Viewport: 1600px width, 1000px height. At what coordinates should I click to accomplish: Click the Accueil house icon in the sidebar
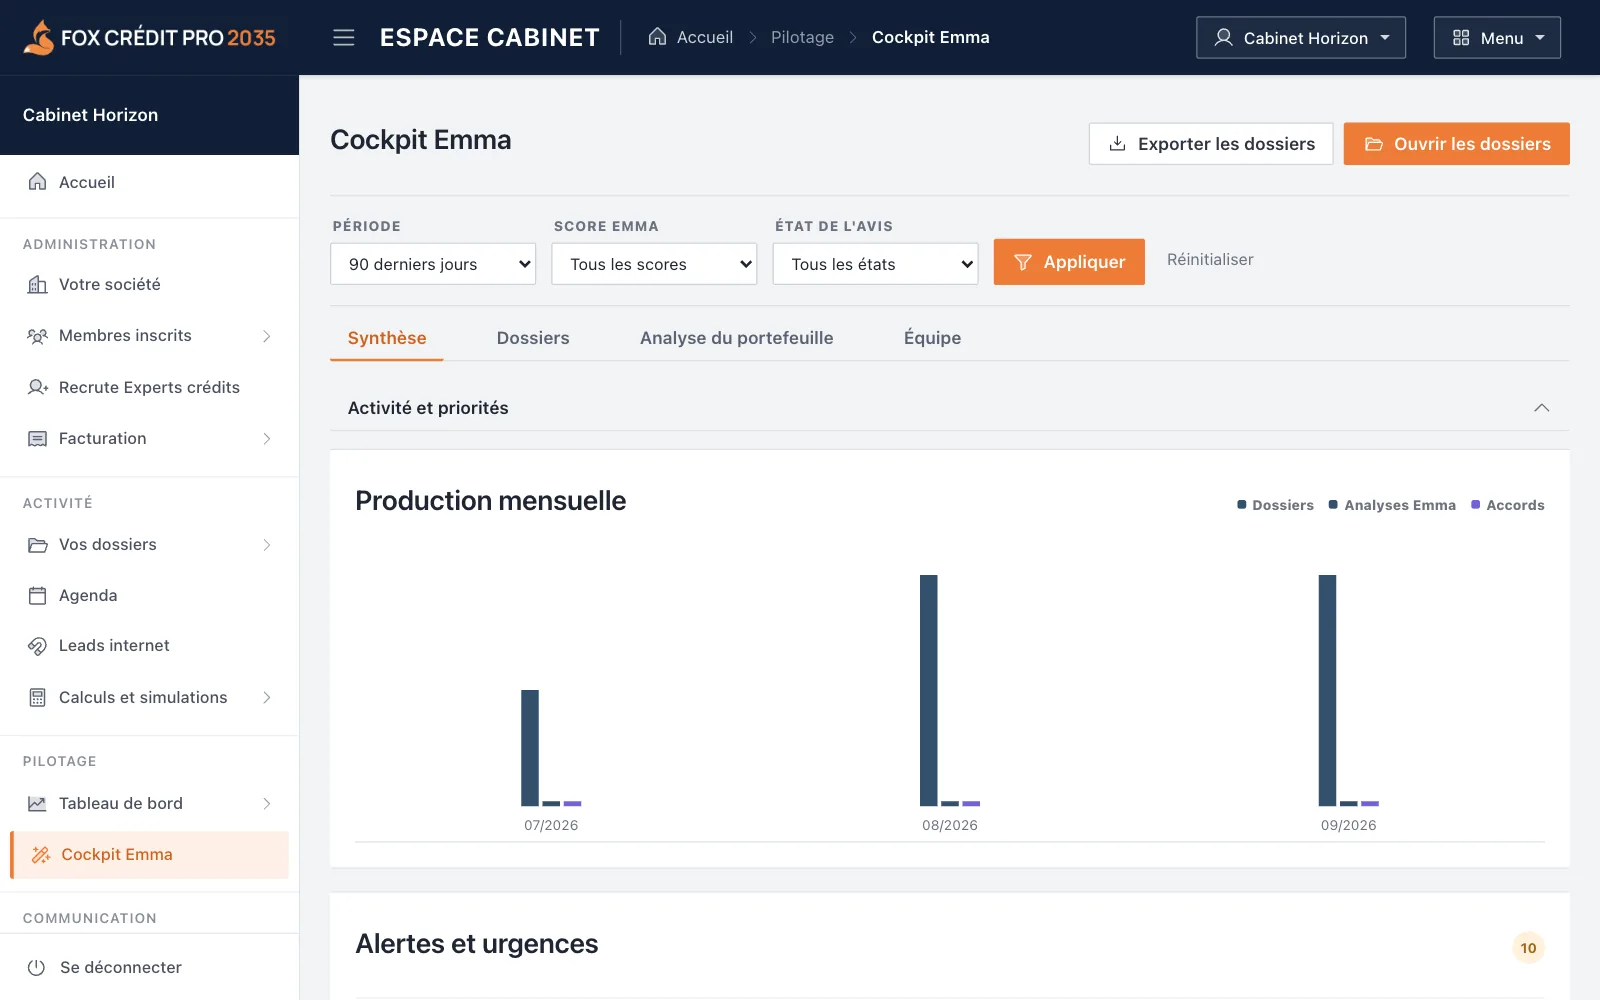37,182
